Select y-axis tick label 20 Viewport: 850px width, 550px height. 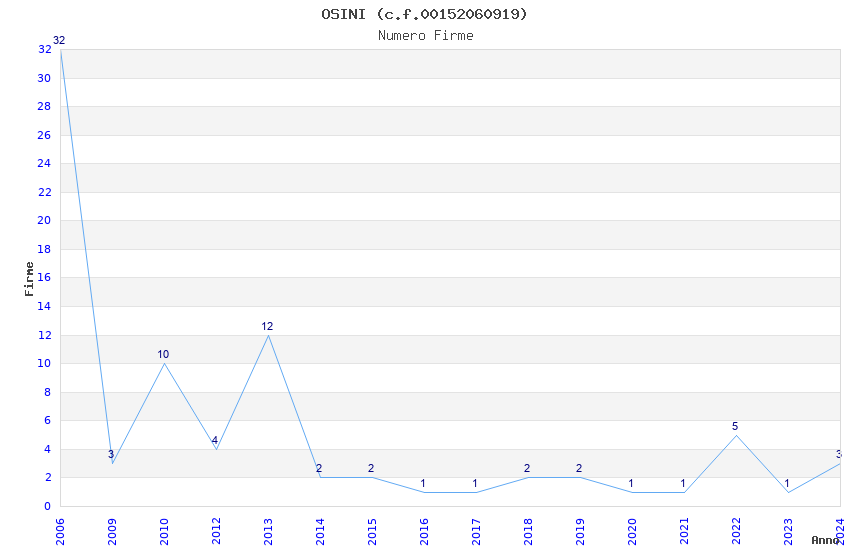(44, 221)
